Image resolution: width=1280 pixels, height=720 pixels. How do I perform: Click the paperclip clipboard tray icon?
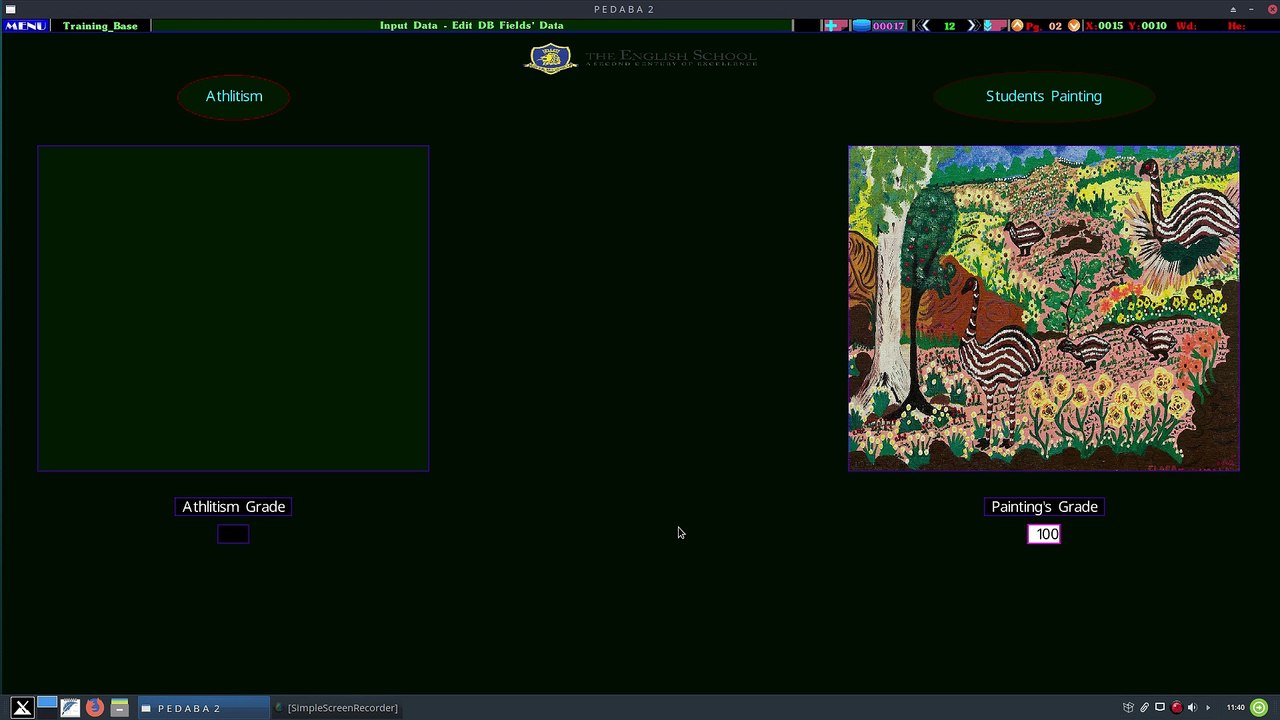tap(1145, 708)
